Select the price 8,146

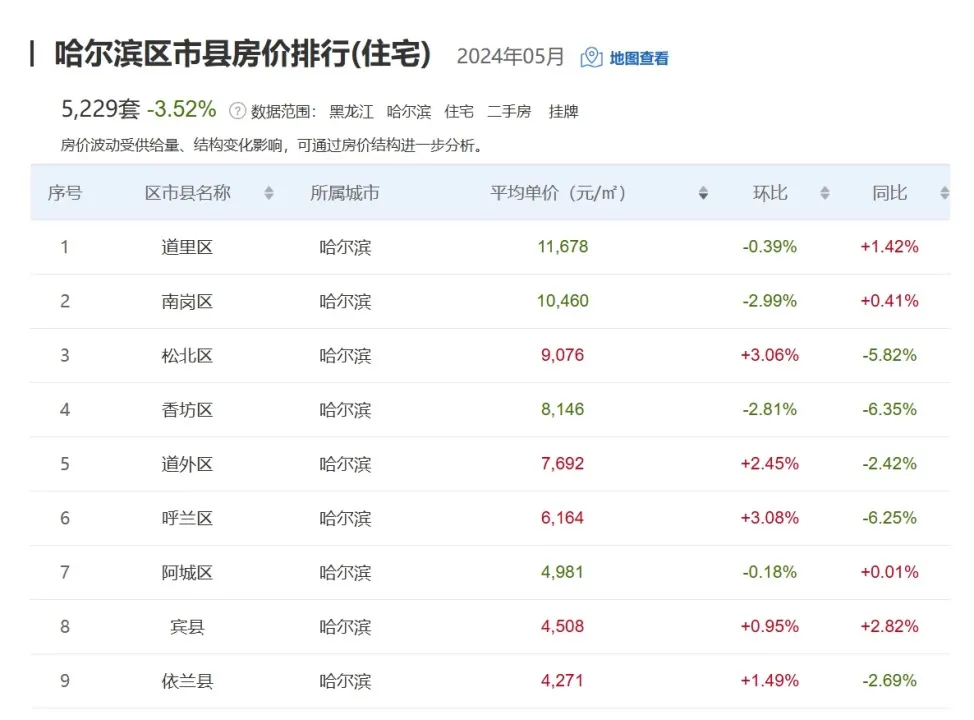pyautogui.click(x=563, y=409)
